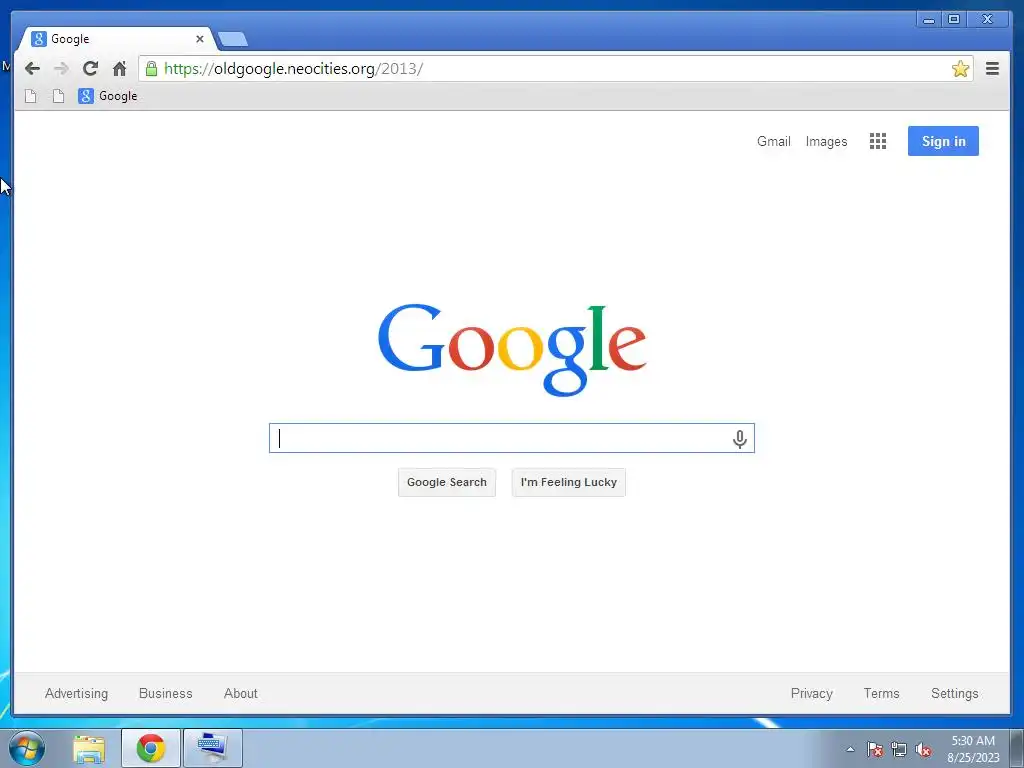Viewport: 1024px width, 768px height.
Task: Open the Terms footer link
Action: [x=882, y=694]
